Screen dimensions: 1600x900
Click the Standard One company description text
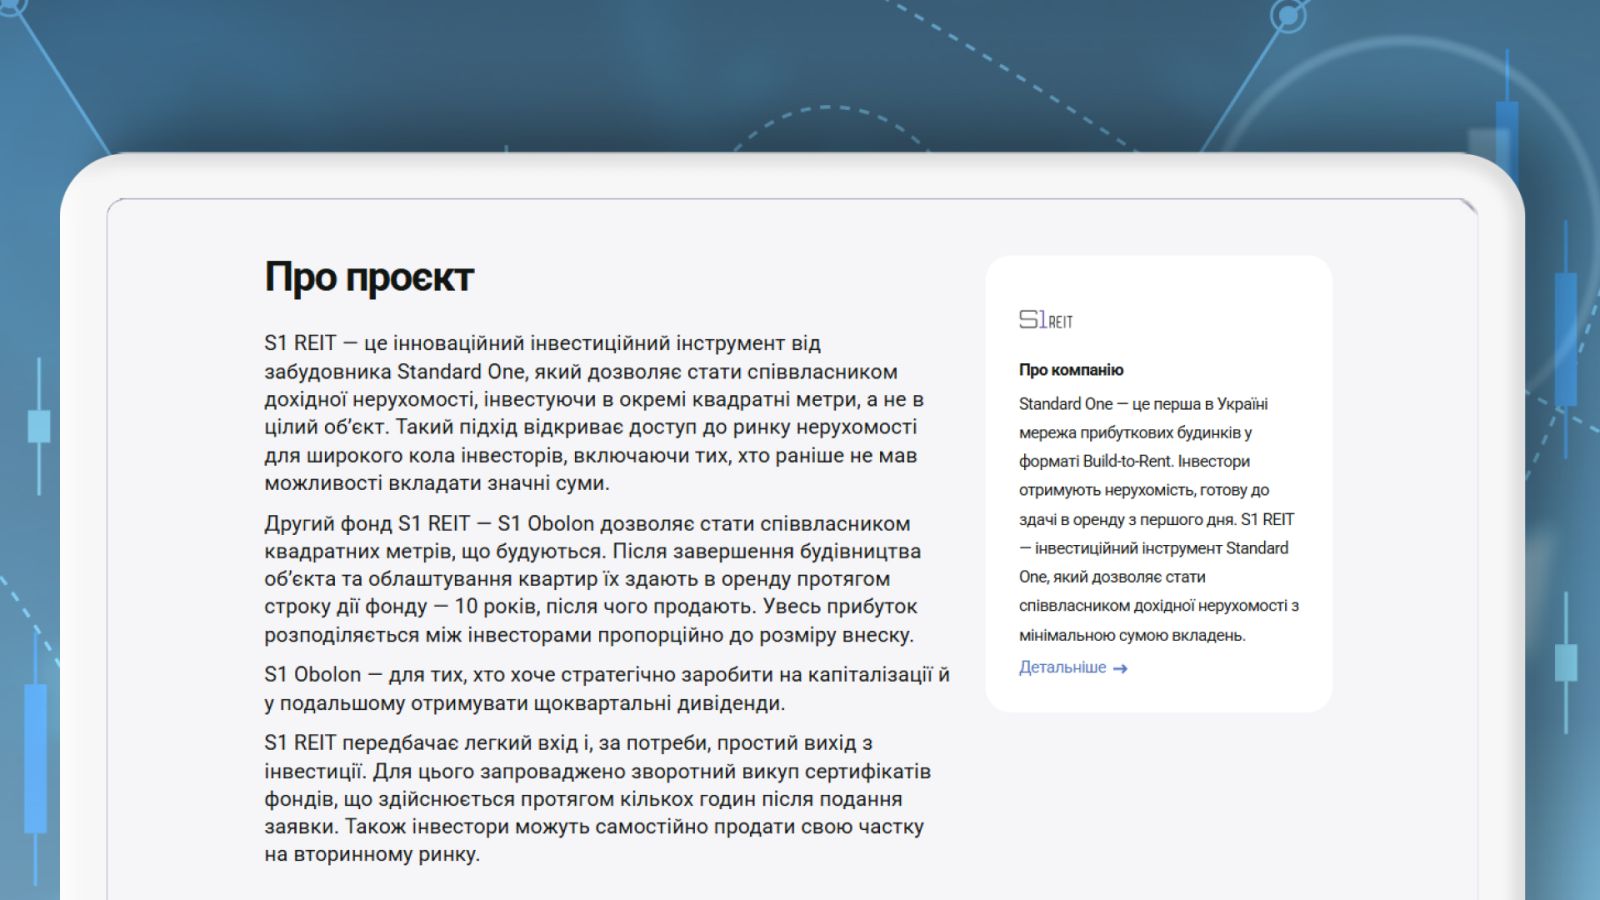point(1158,519)
